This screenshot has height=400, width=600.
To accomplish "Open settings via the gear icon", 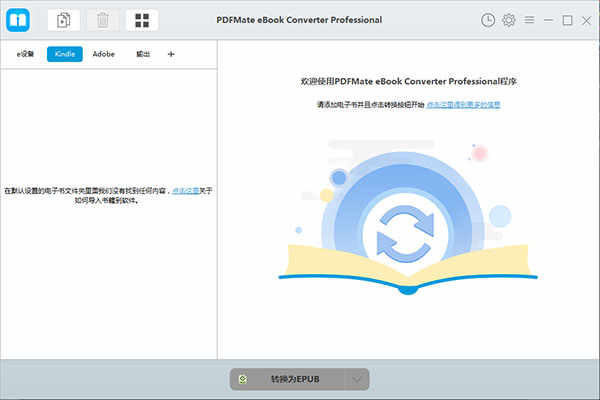I will (x=508, y=20).
